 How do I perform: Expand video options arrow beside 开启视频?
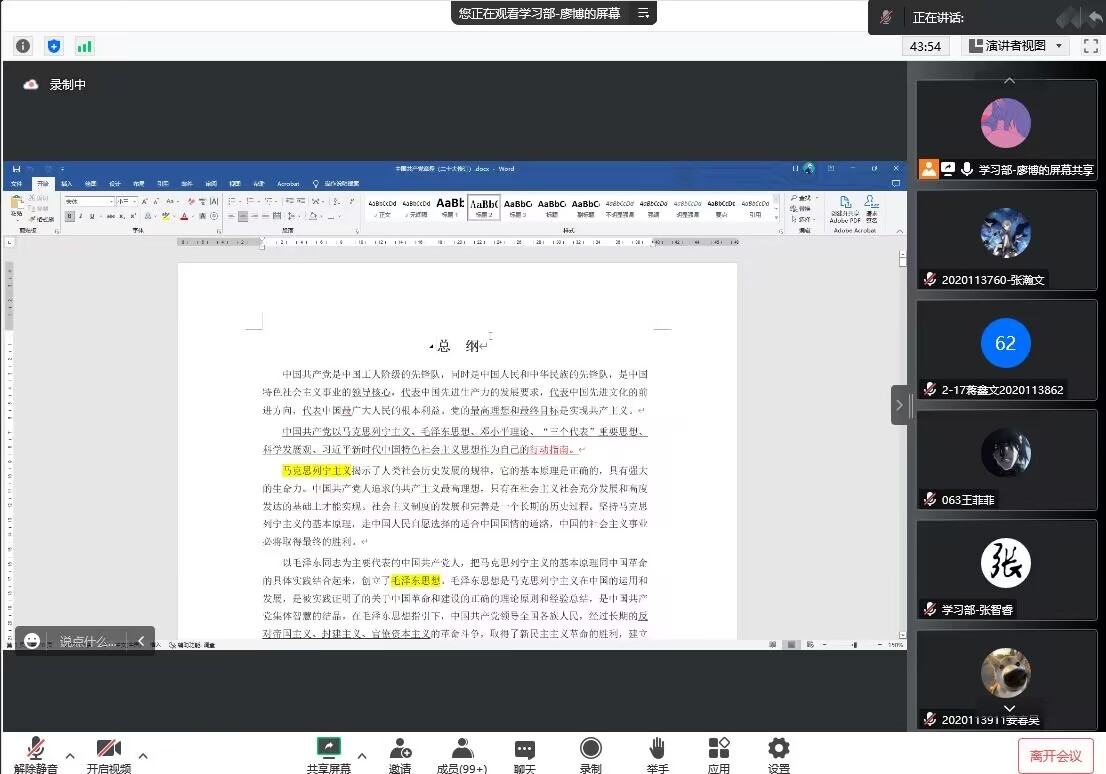point(143,755)
